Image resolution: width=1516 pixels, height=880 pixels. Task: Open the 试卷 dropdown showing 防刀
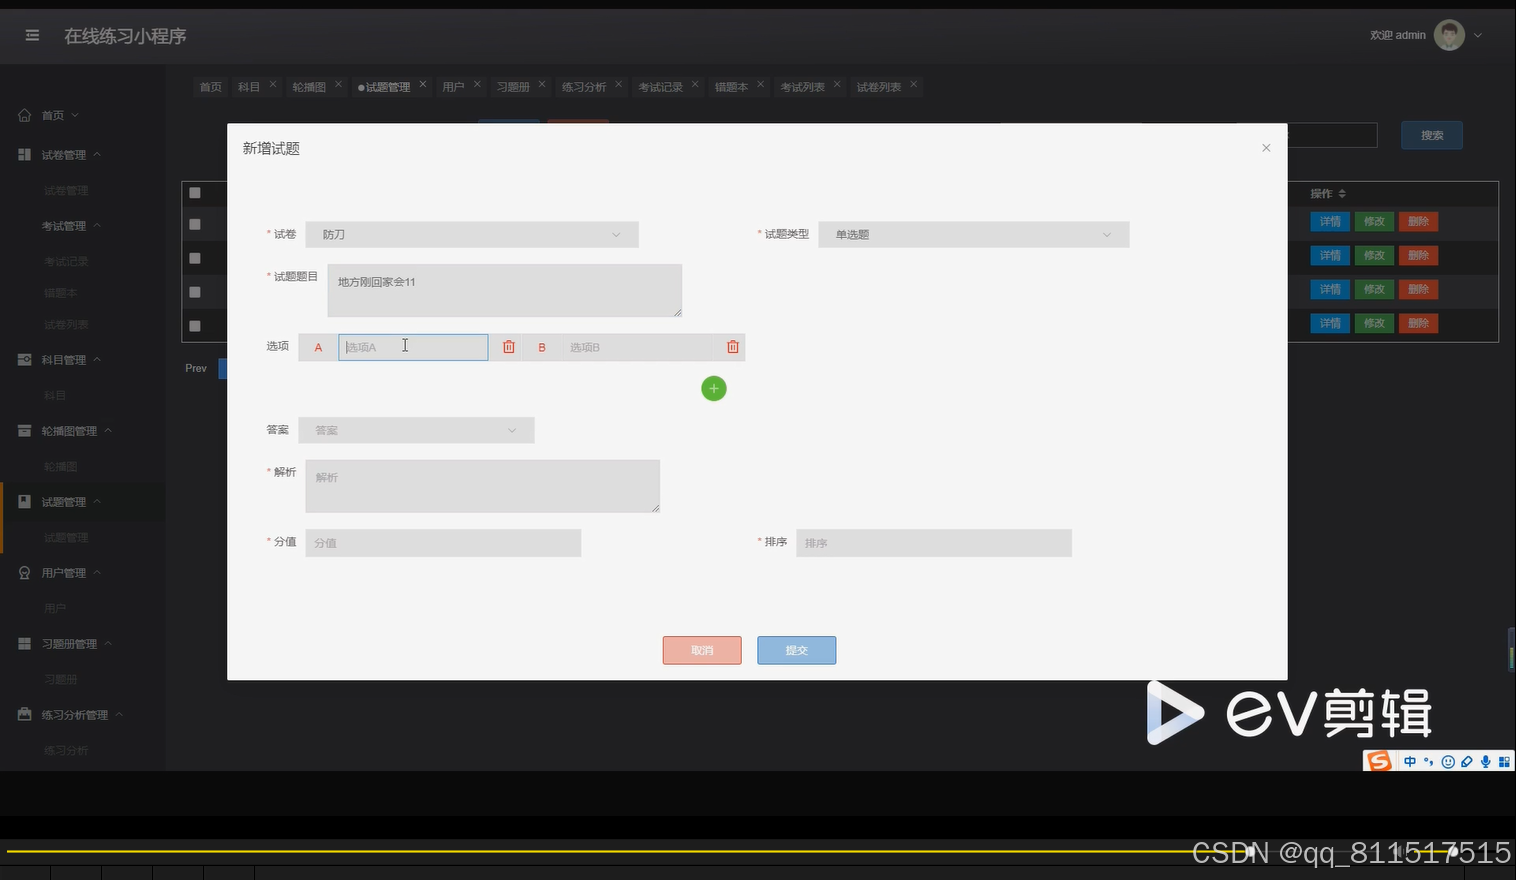pyautogui.click(x=472, y=235)
